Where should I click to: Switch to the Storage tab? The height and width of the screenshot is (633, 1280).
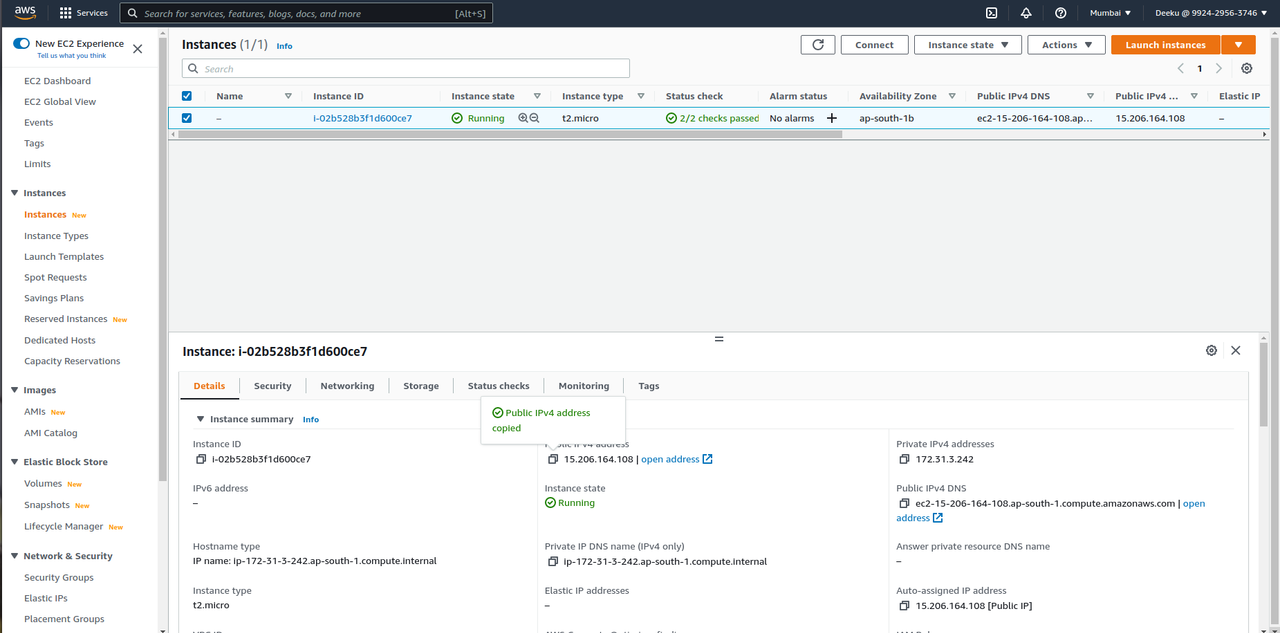(x=421, y=386)
